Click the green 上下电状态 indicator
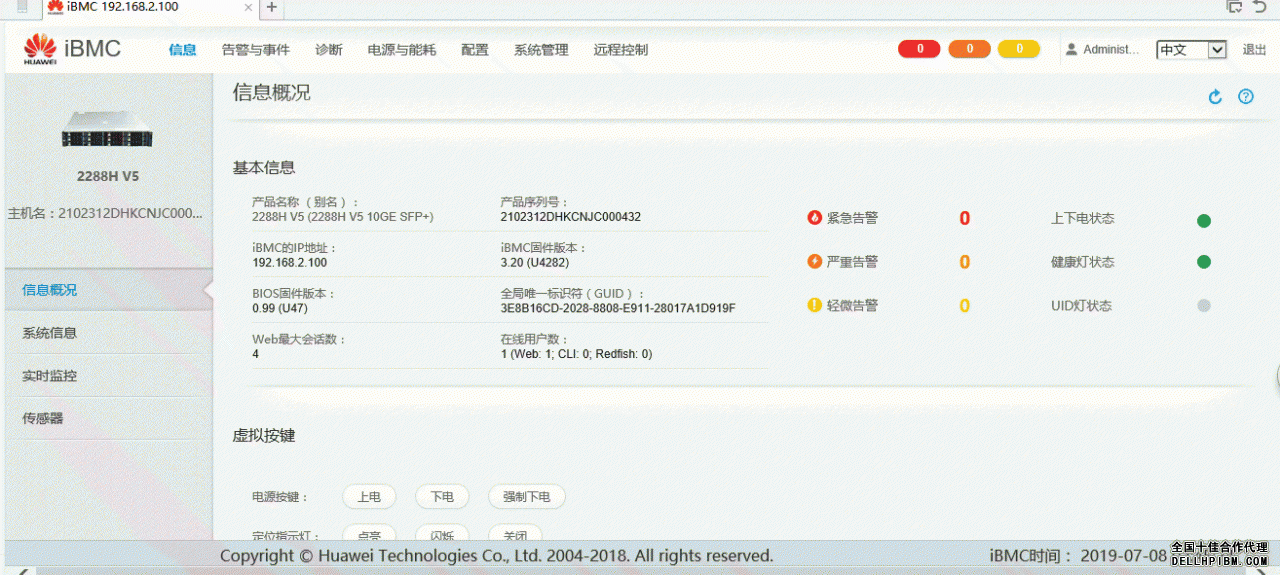The image size is (1280, 575). (x=1204, y=220)
